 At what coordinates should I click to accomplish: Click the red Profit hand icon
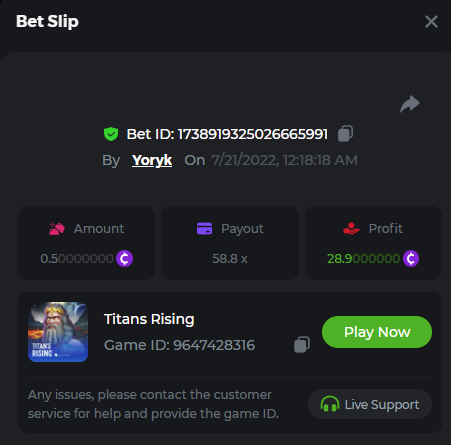(351, 229)
